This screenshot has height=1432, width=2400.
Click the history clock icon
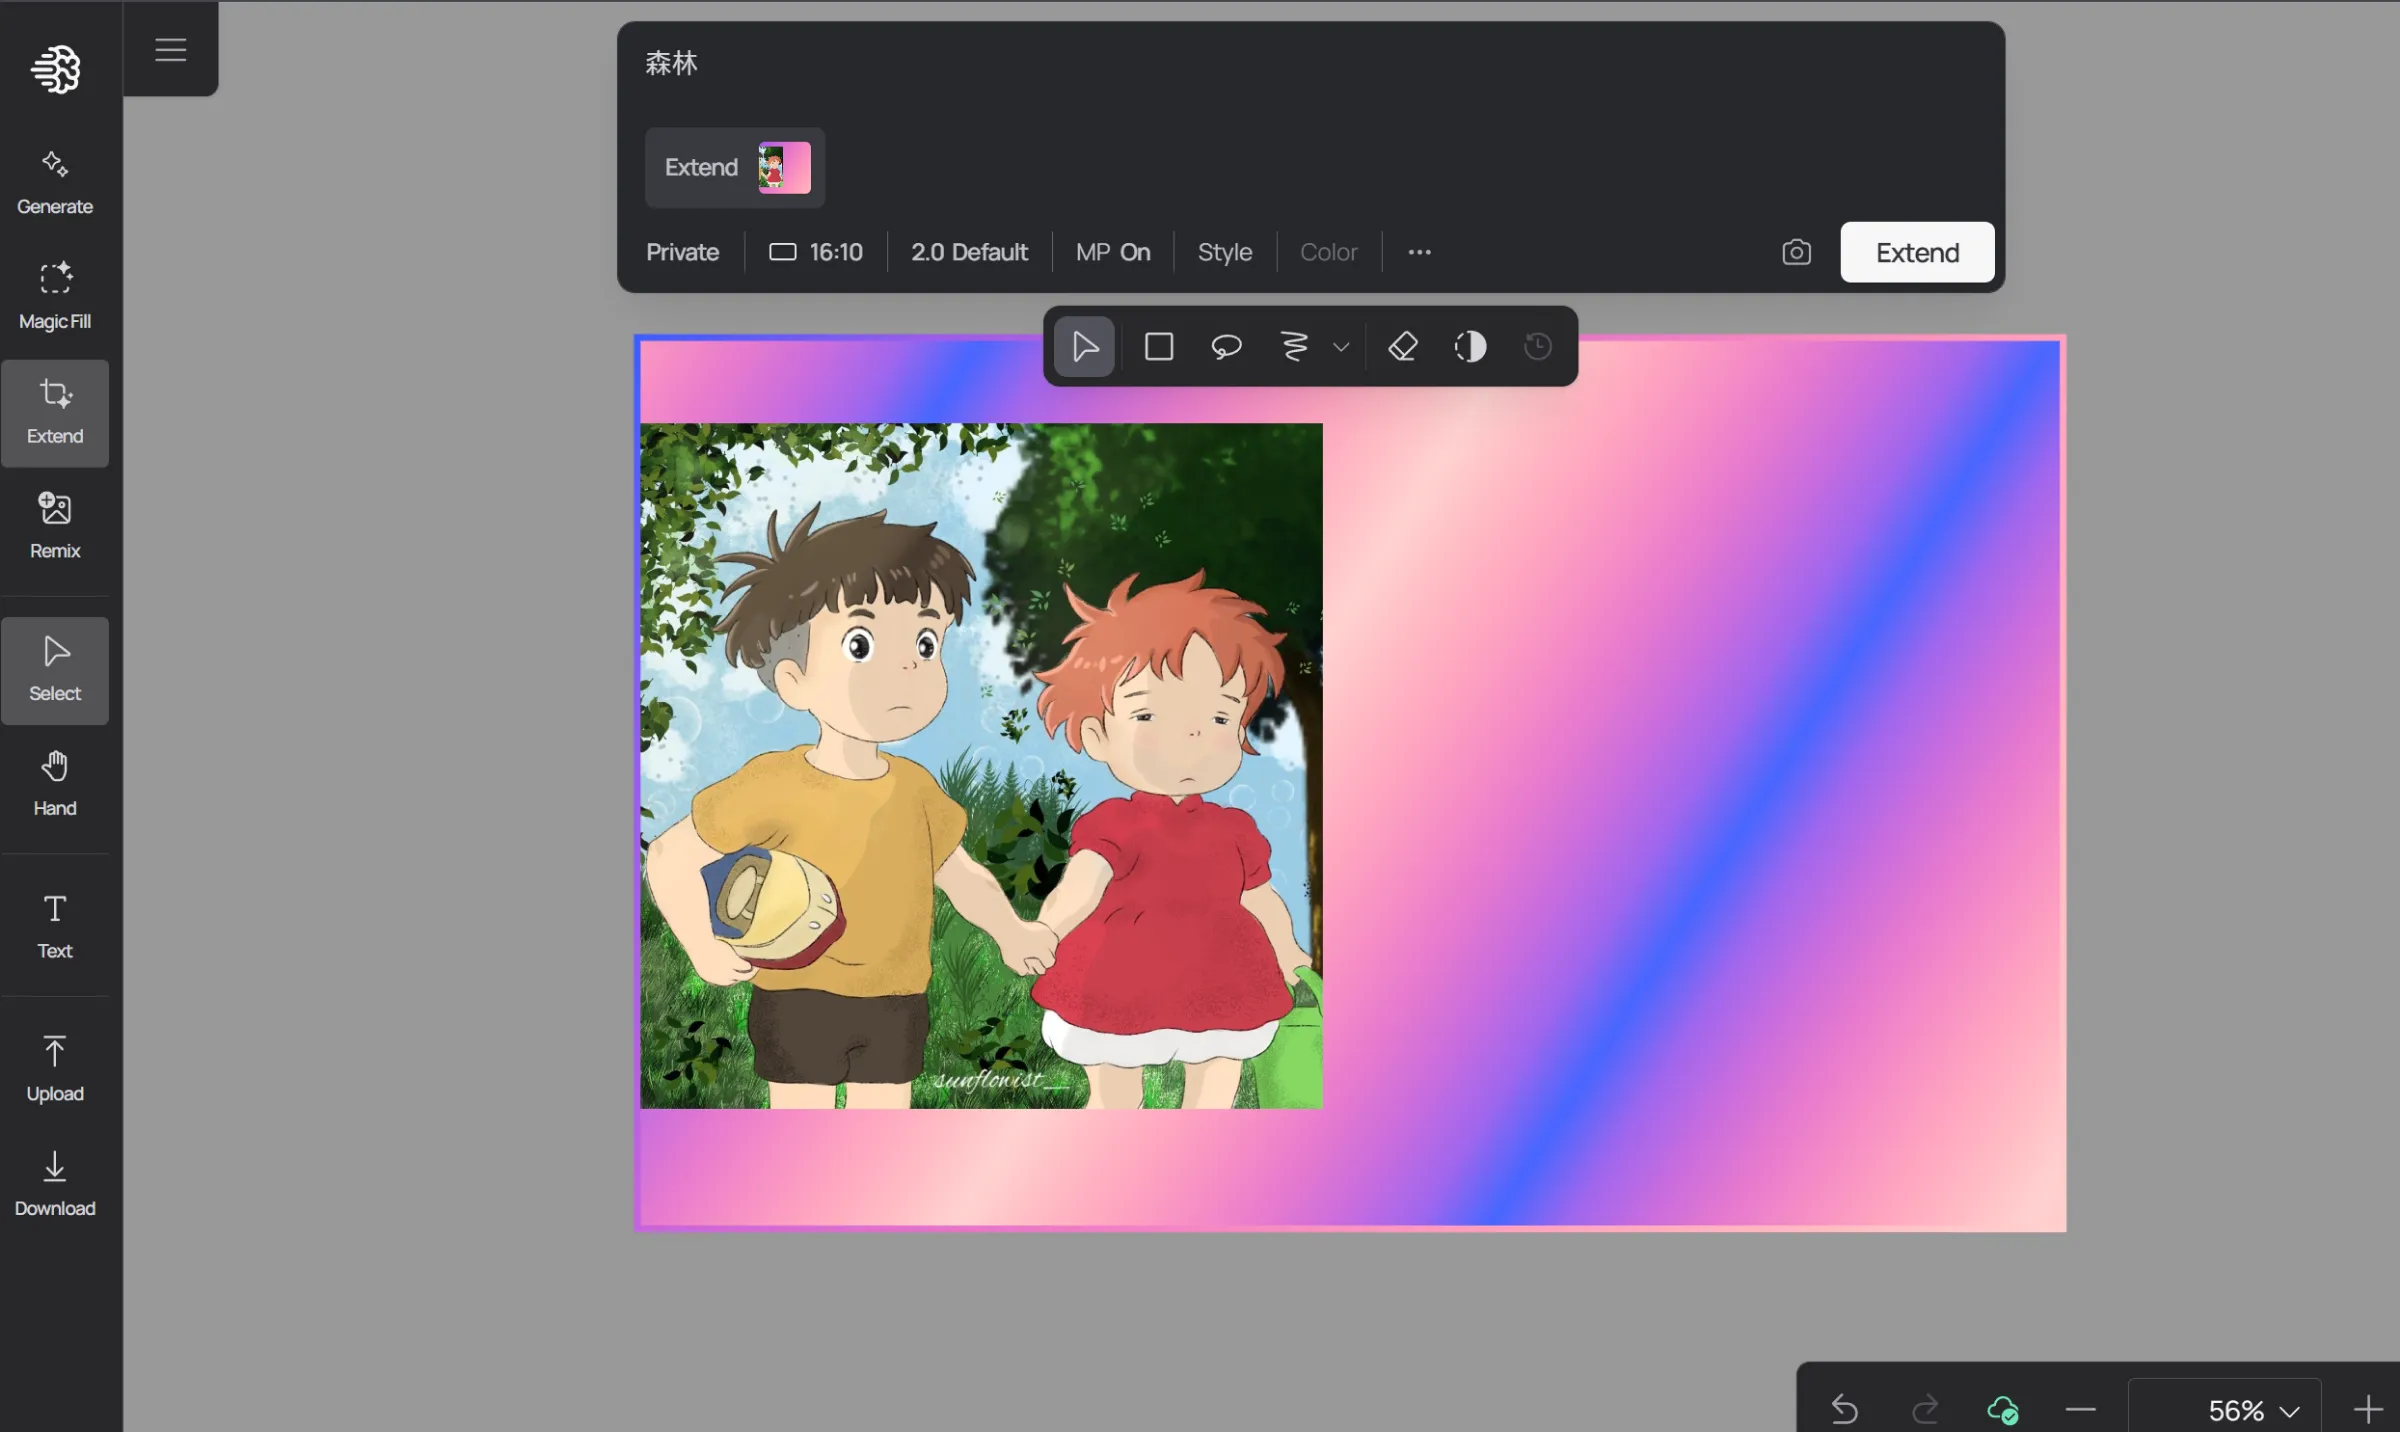[1538, 347]
